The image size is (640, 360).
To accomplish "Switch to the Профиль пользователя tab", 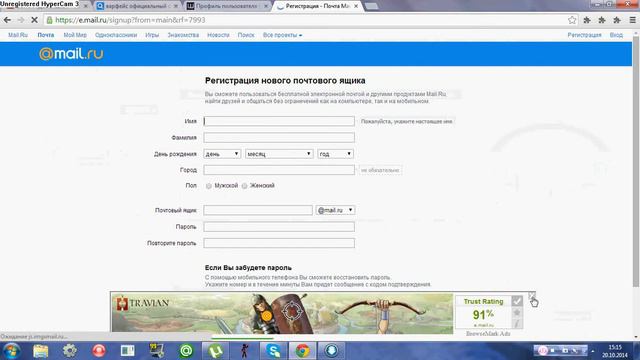I will pos(226,6).
